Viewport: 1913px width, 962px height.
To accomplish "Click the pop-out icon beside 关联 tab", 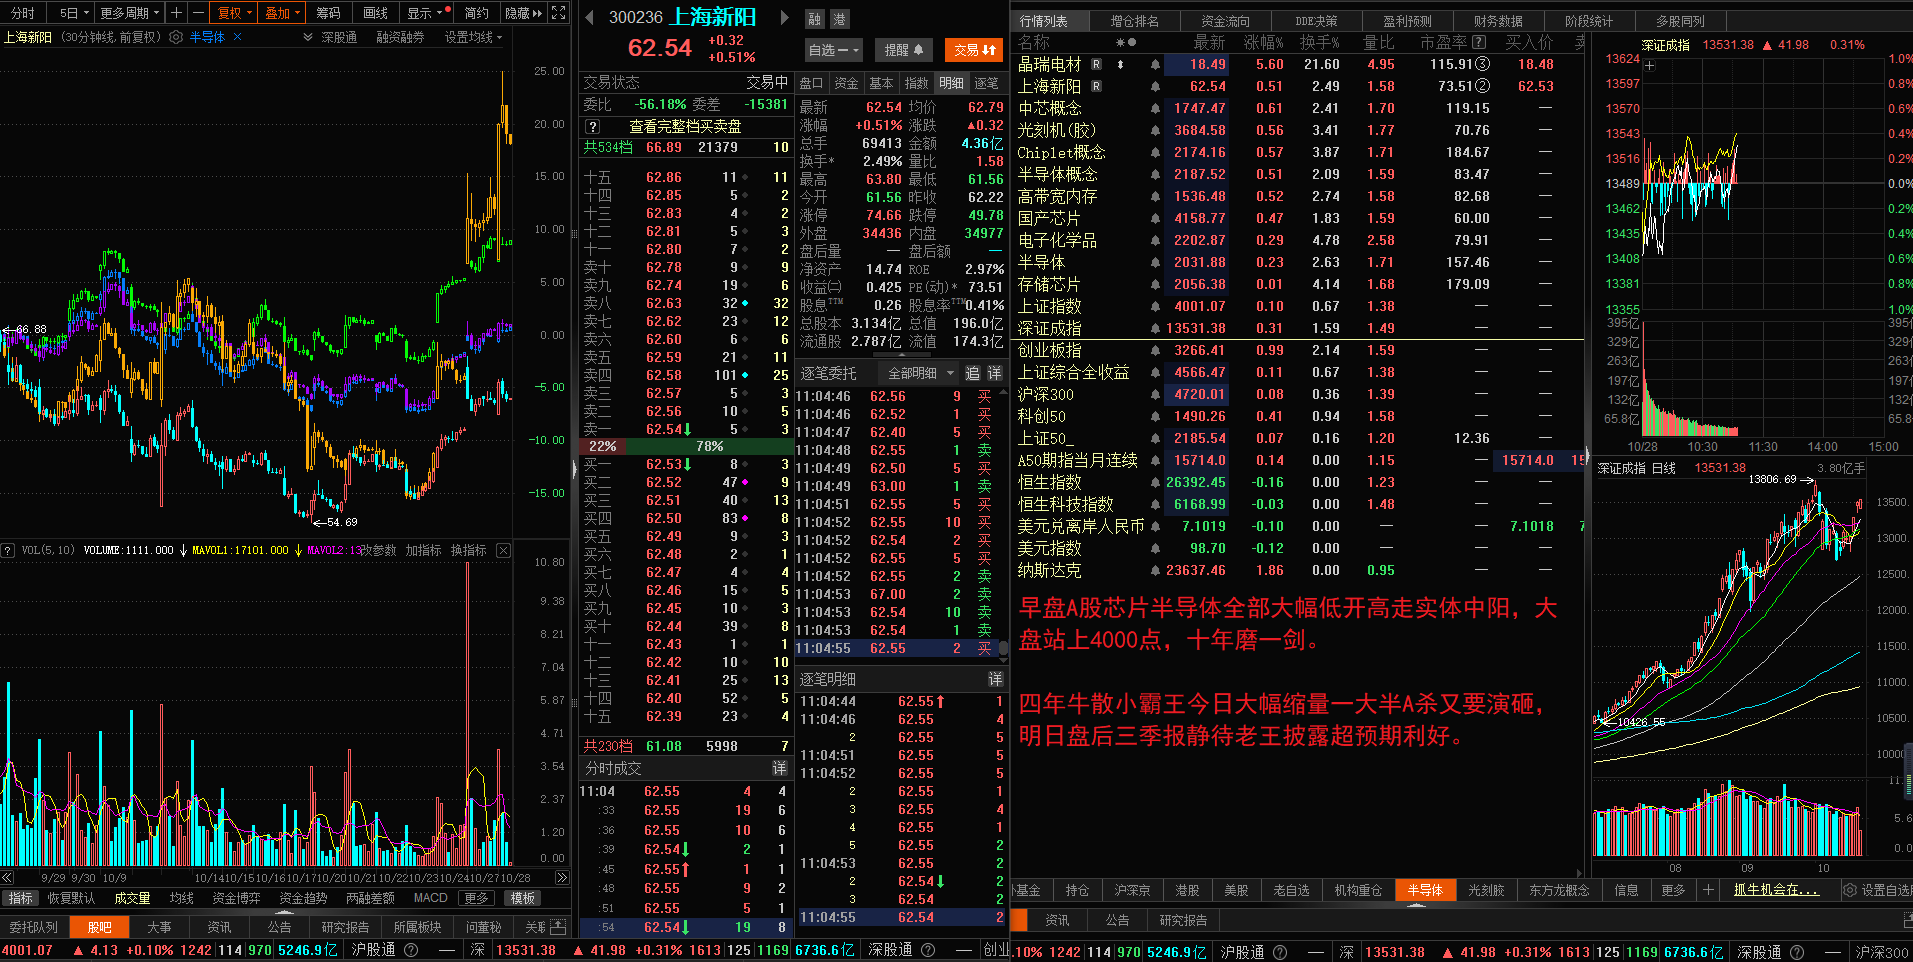I will click(558, 927).
